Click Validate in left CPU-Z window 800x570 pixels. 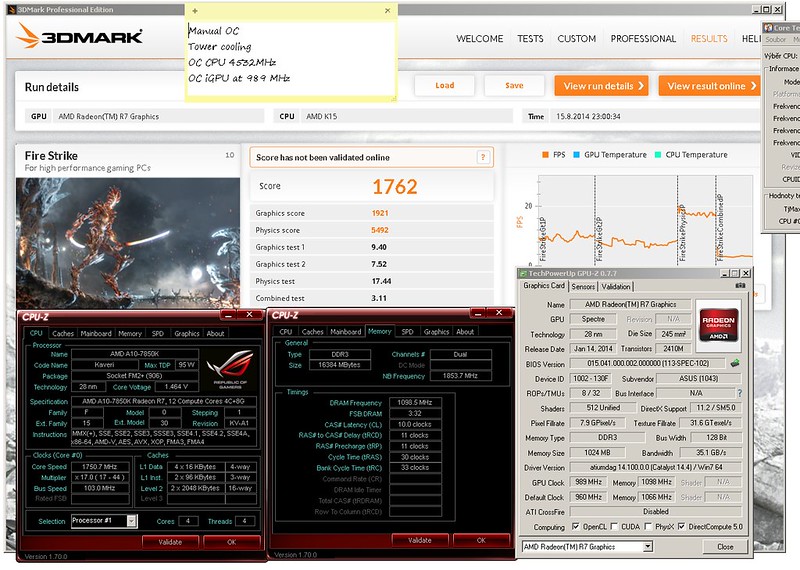(170, 542)
